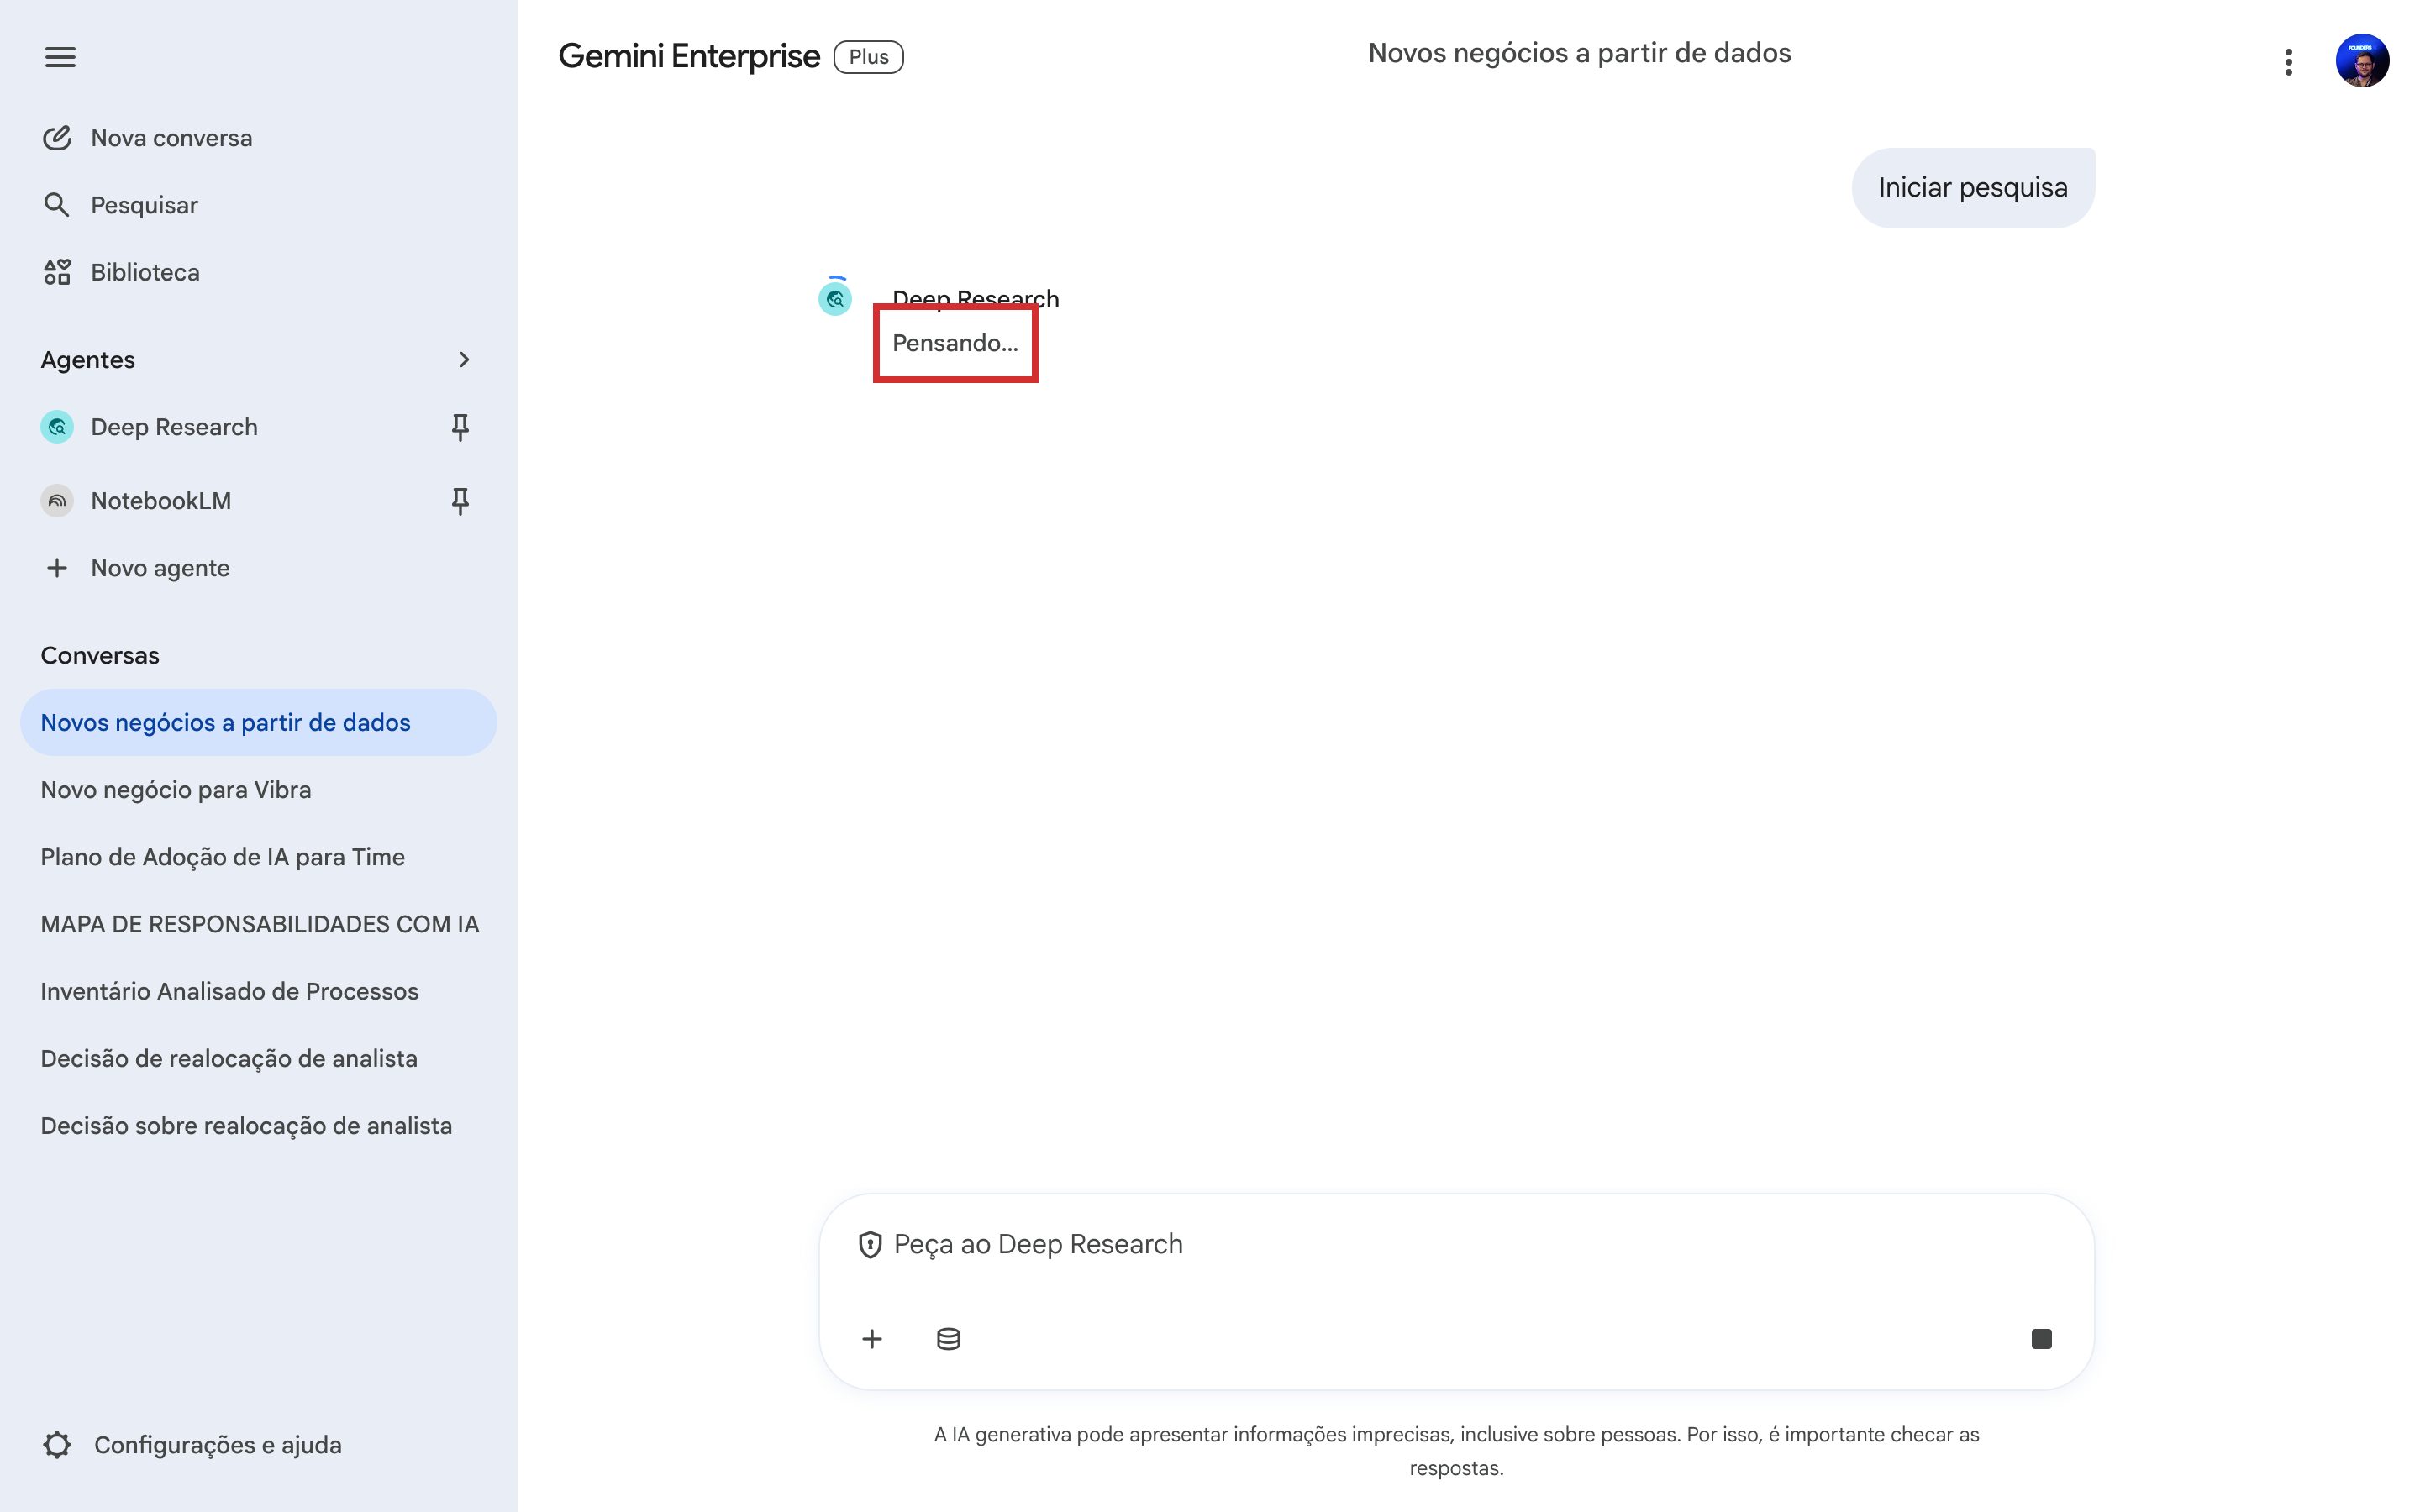Click the Conversas section heading

click(100, 655)
